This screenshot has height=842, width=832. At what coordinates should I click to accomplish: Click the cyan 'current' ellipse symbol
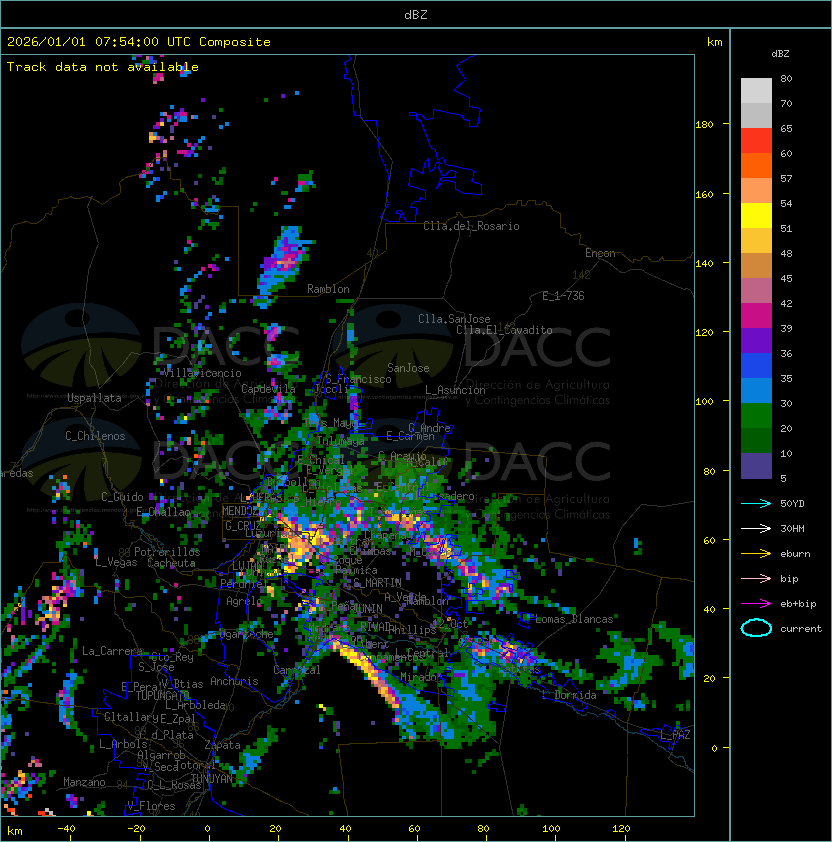[756, 628]
